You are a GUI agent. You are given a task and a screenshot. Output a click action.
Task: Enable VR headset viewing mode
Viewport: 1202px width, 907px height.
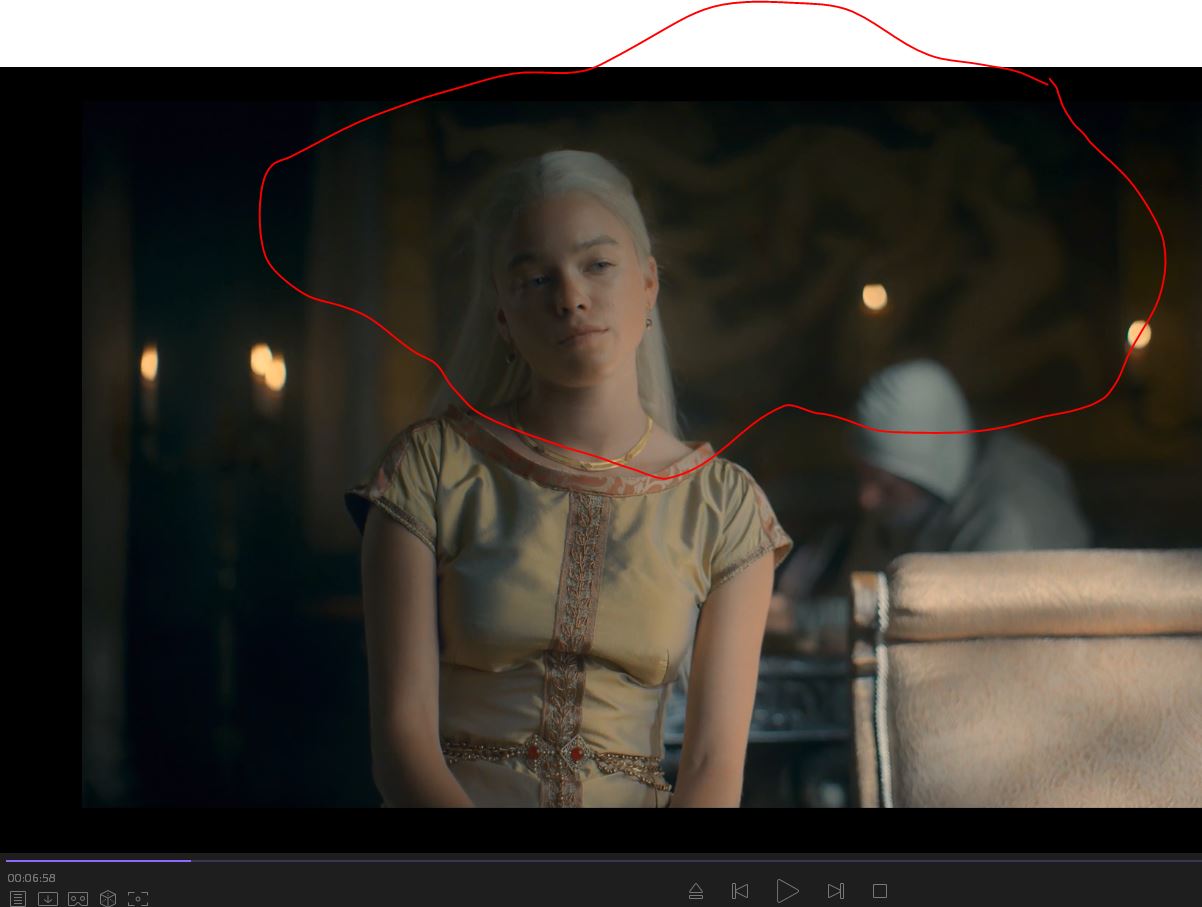pos(78,899)
